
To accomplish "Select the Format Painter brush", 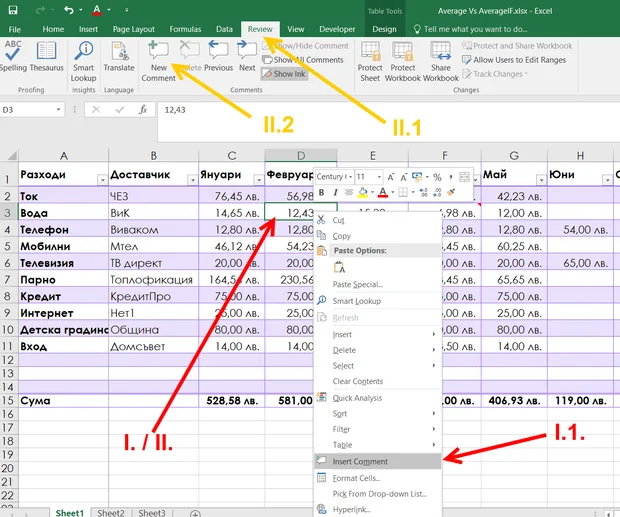I will coord(451,193).
